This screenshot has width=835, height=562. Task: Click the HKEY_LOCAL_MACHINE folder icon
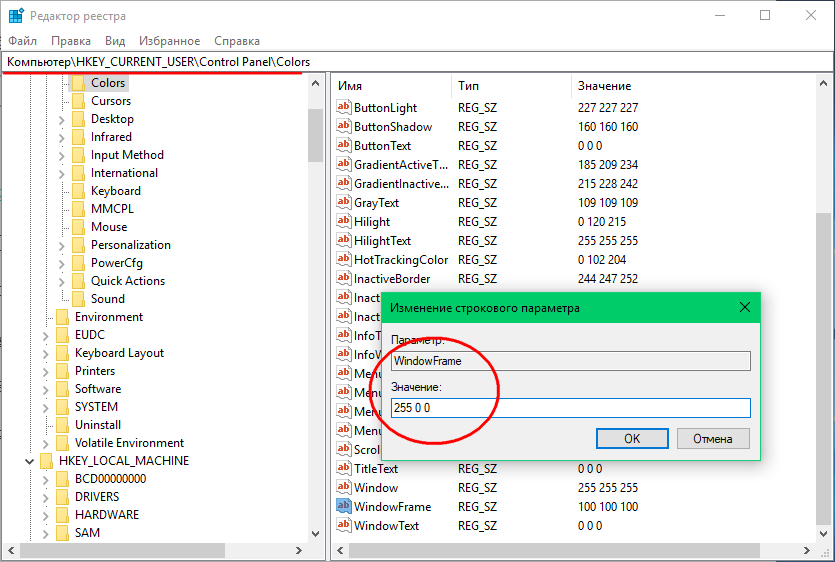pos(46,461)
